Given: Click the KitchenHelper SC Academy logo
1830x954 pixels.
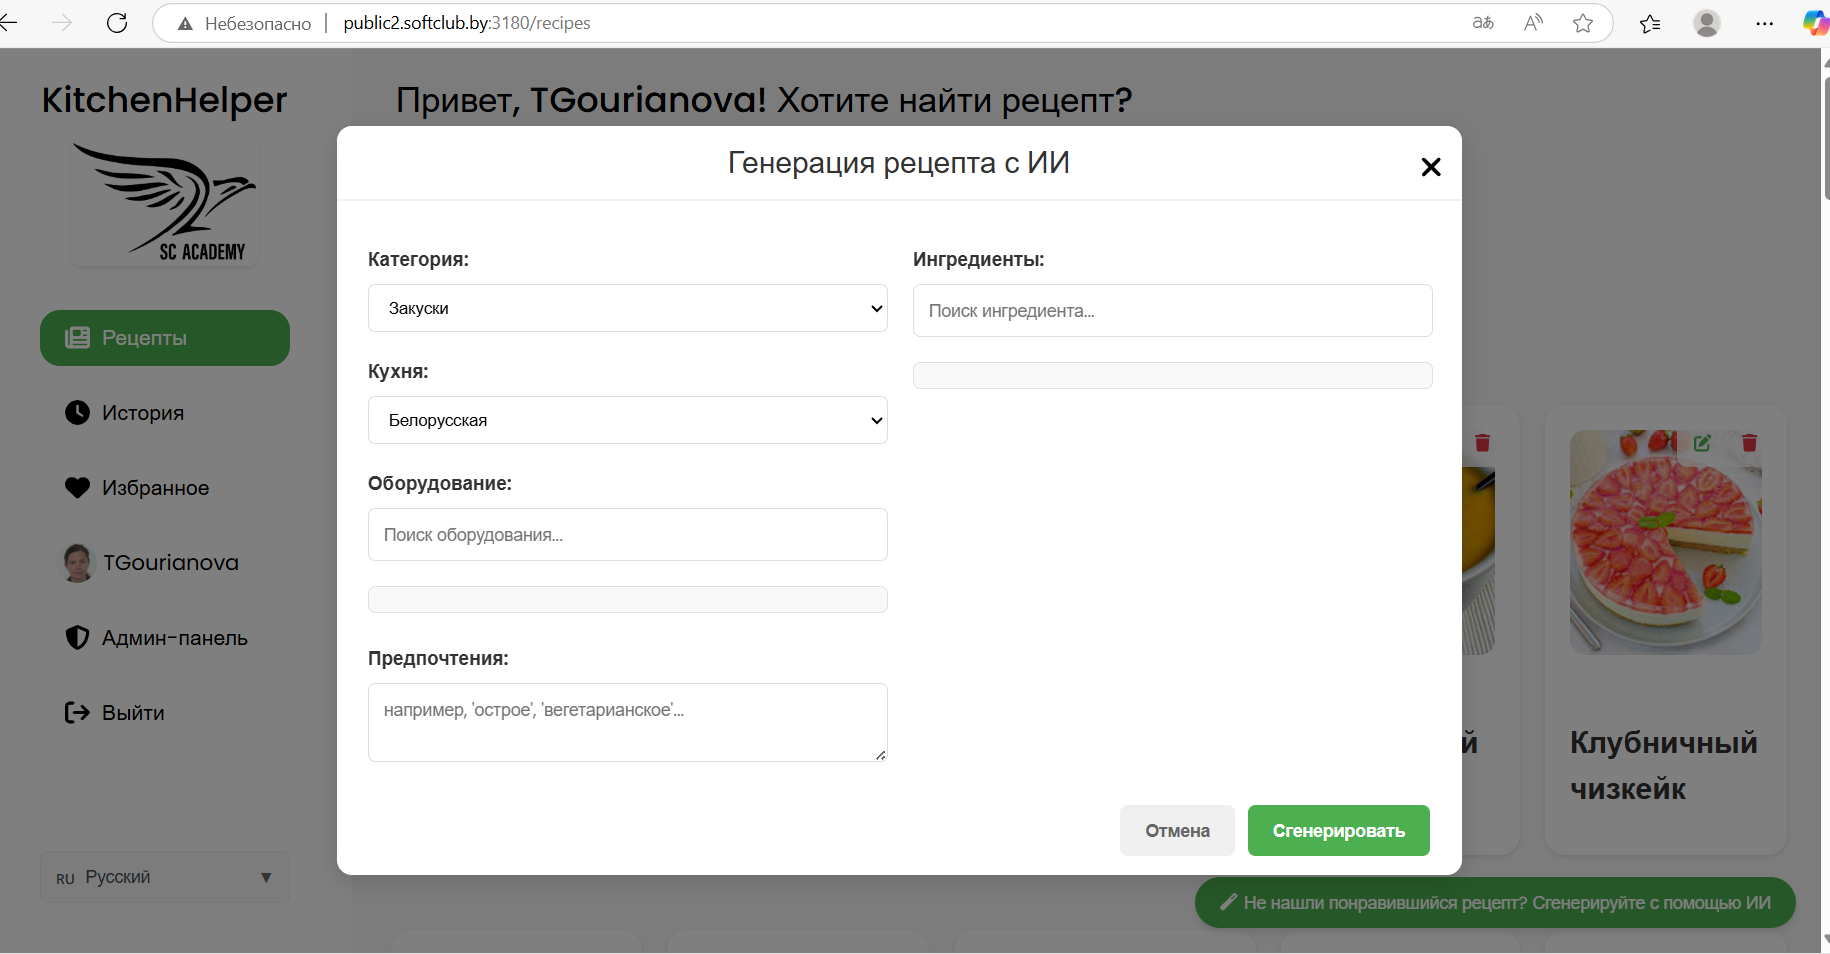Looking at the screenshot, I should (164, 203).
